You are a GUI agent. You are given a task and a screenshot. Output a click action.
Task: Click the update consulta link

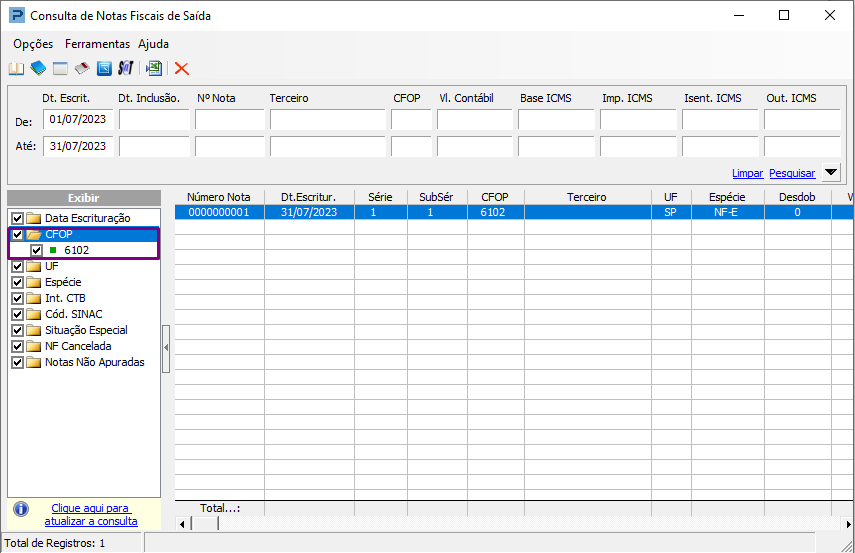[91, 515]
